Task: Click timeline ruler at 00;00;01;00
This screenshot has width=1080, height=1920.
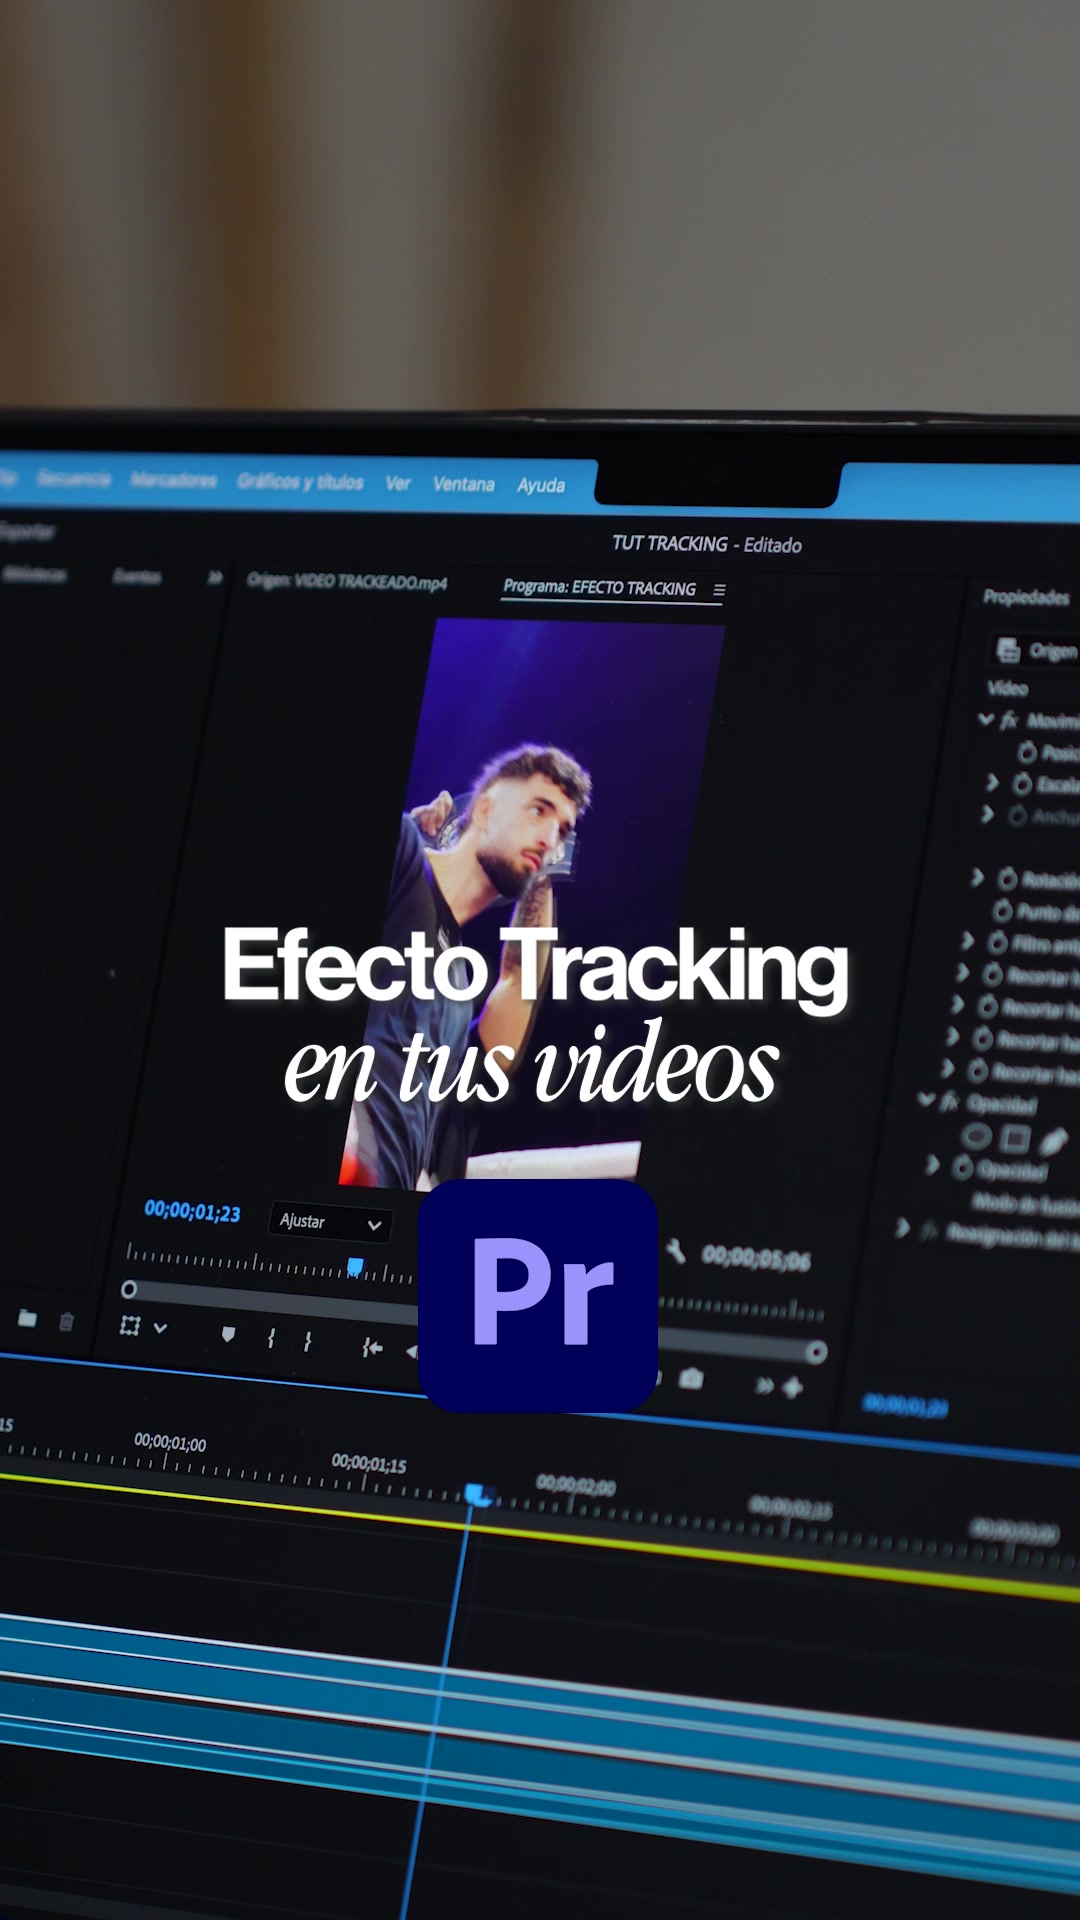Action: tap(170, 1443)
